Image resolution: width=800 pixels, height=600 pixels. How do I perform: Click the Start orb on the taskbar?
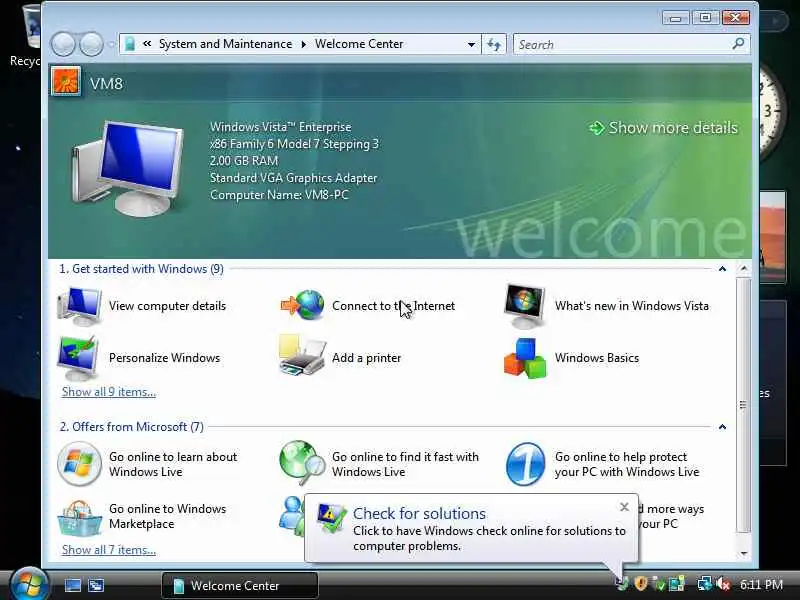pos(28,585)
